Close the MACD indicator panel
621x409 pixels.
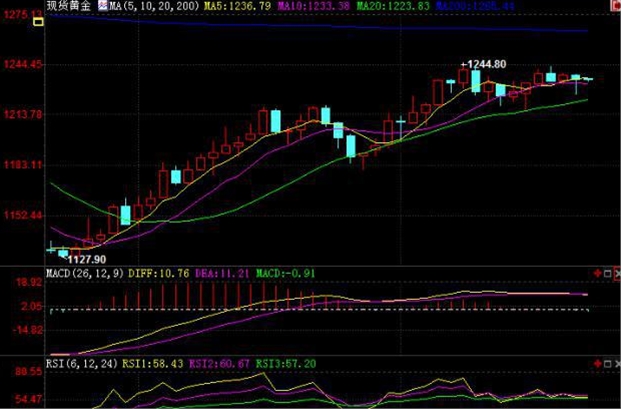tap(617, 273)
